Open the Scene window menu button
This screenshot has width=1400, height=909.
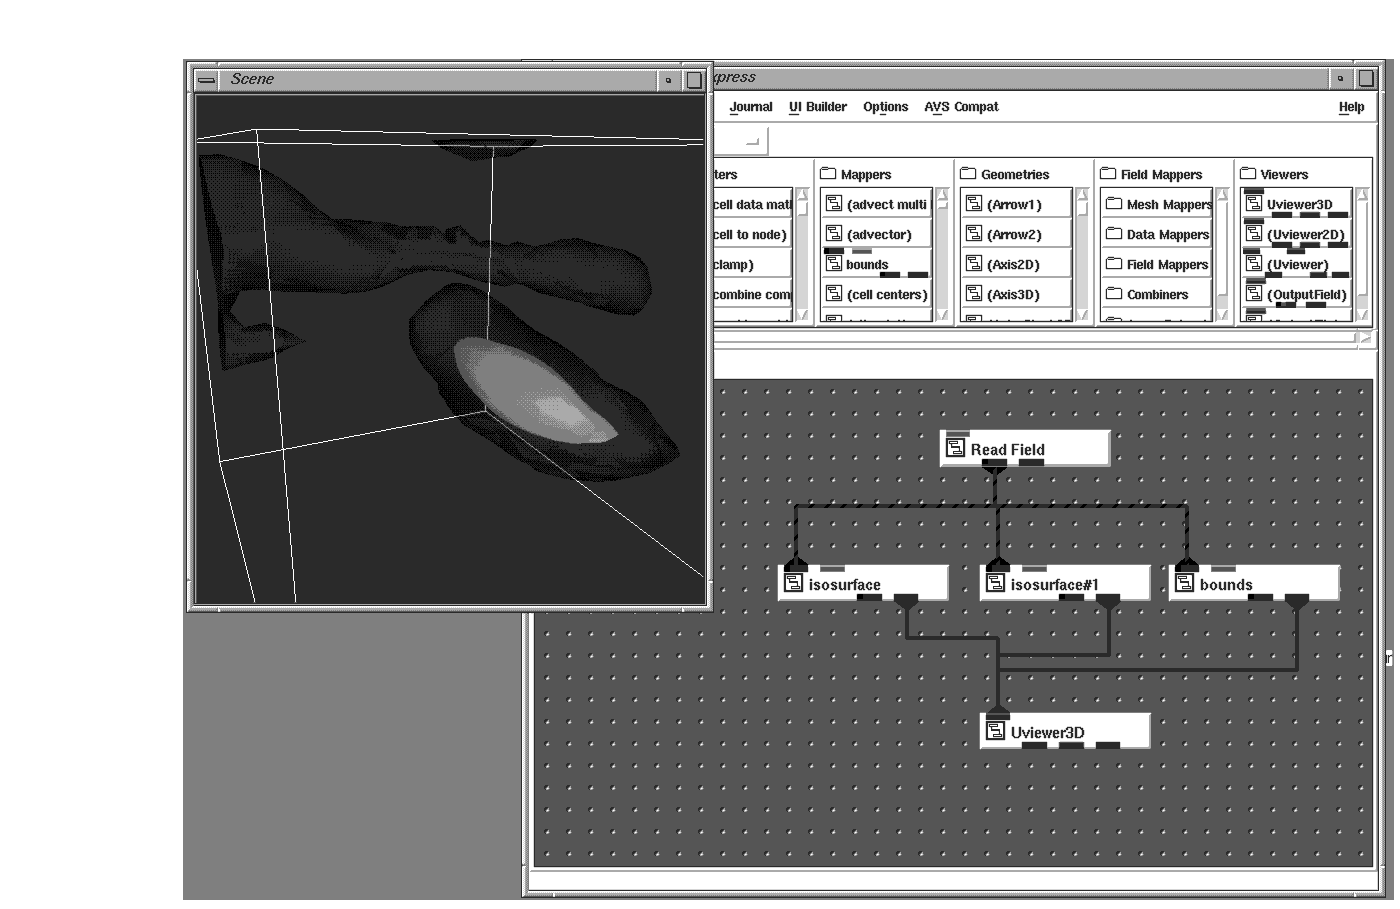tap(206, 80)
